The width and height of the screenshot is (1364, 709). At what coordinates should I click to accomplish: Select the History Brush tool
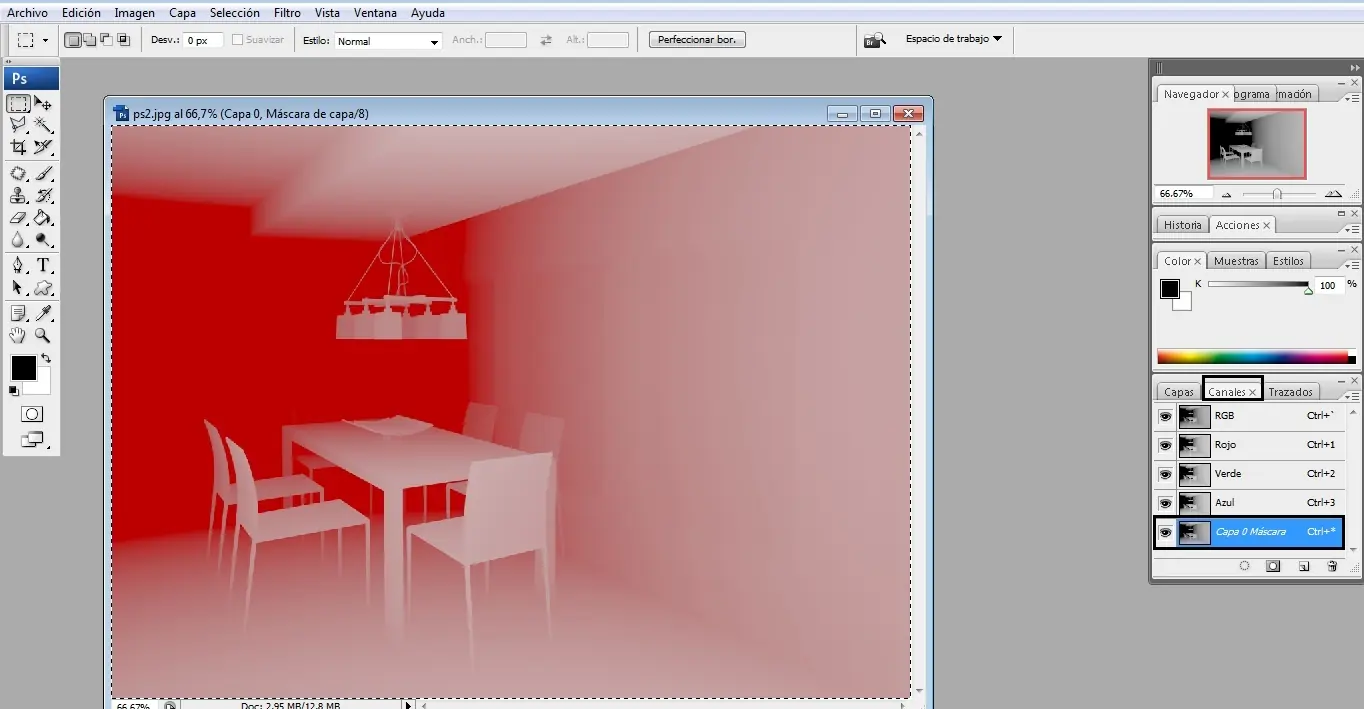pyautogui.click(x=43, y=196)
